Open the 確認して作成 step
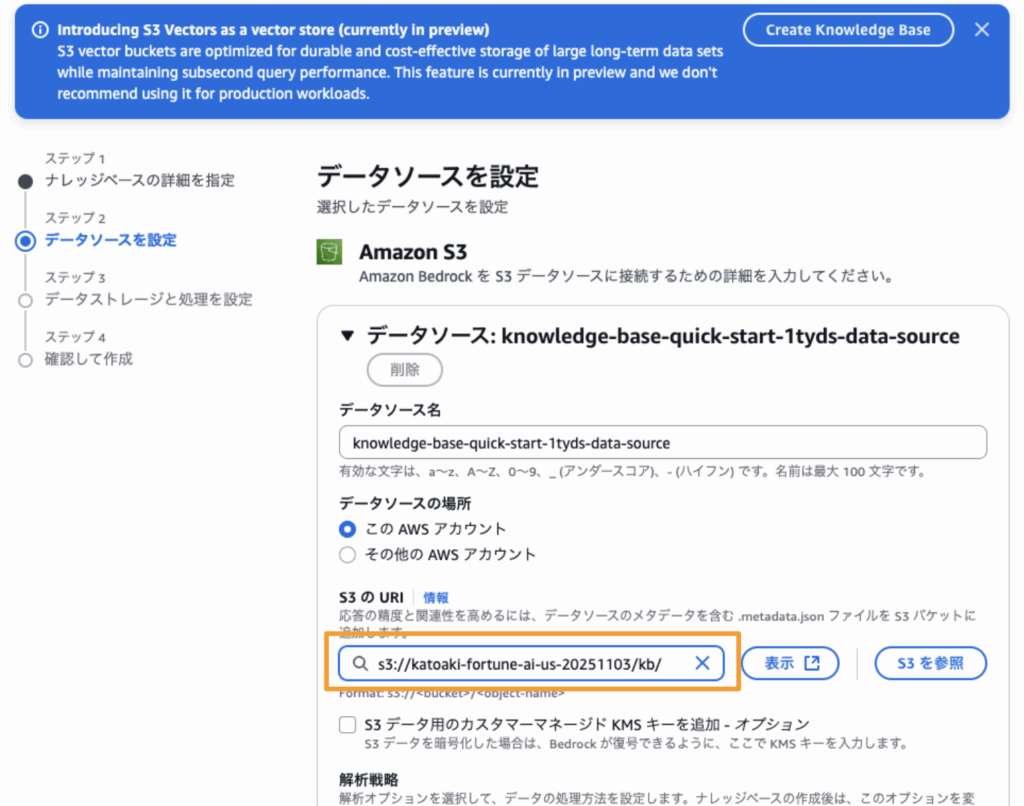This screenshot has height=806, width=1024. (89, 359)
